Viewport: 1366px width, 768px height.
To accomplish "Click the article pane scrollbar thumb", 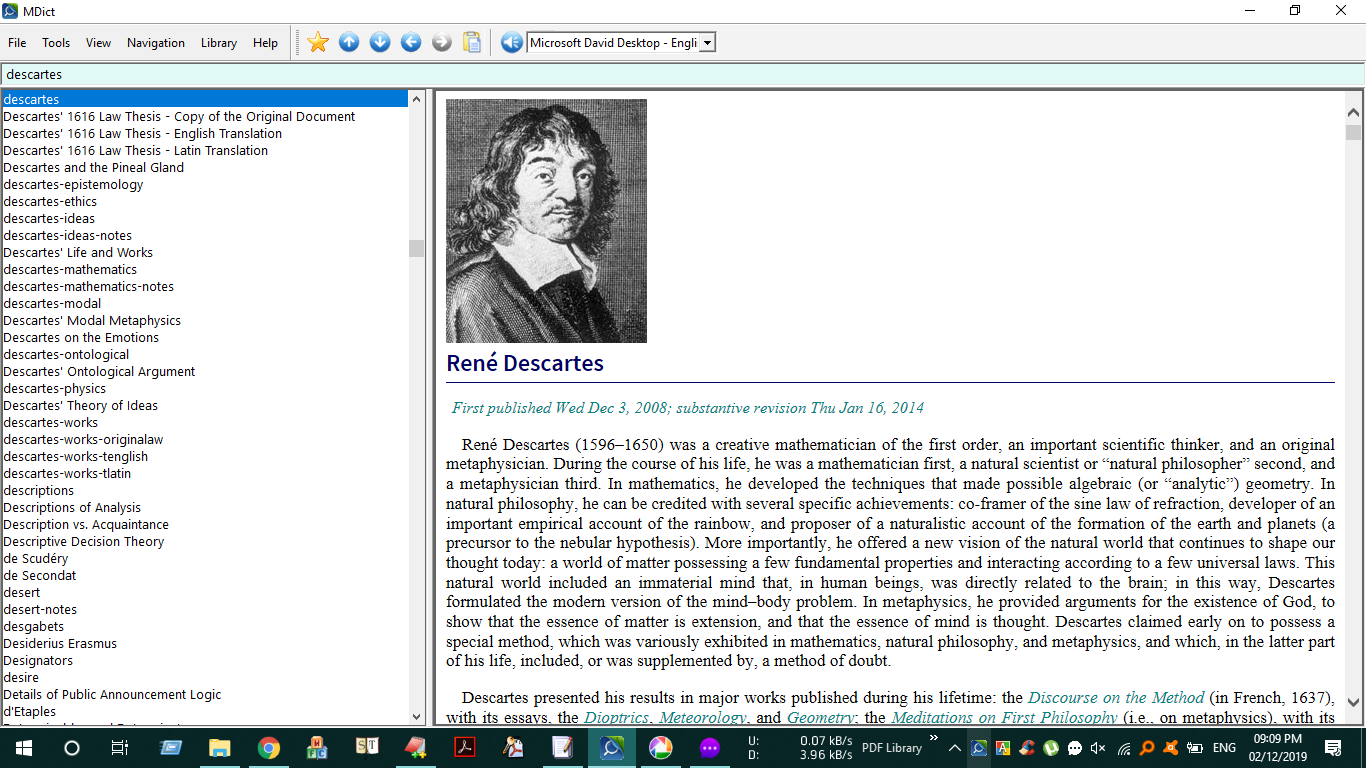I will coord(1354,132).
